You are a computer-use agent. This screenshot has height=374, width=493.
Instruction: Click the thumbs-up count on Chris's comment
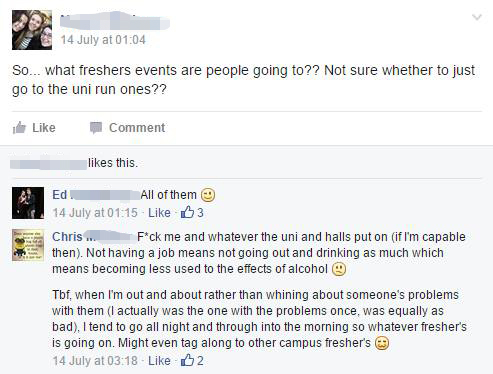pyautogui.click(x=192, y=360)
